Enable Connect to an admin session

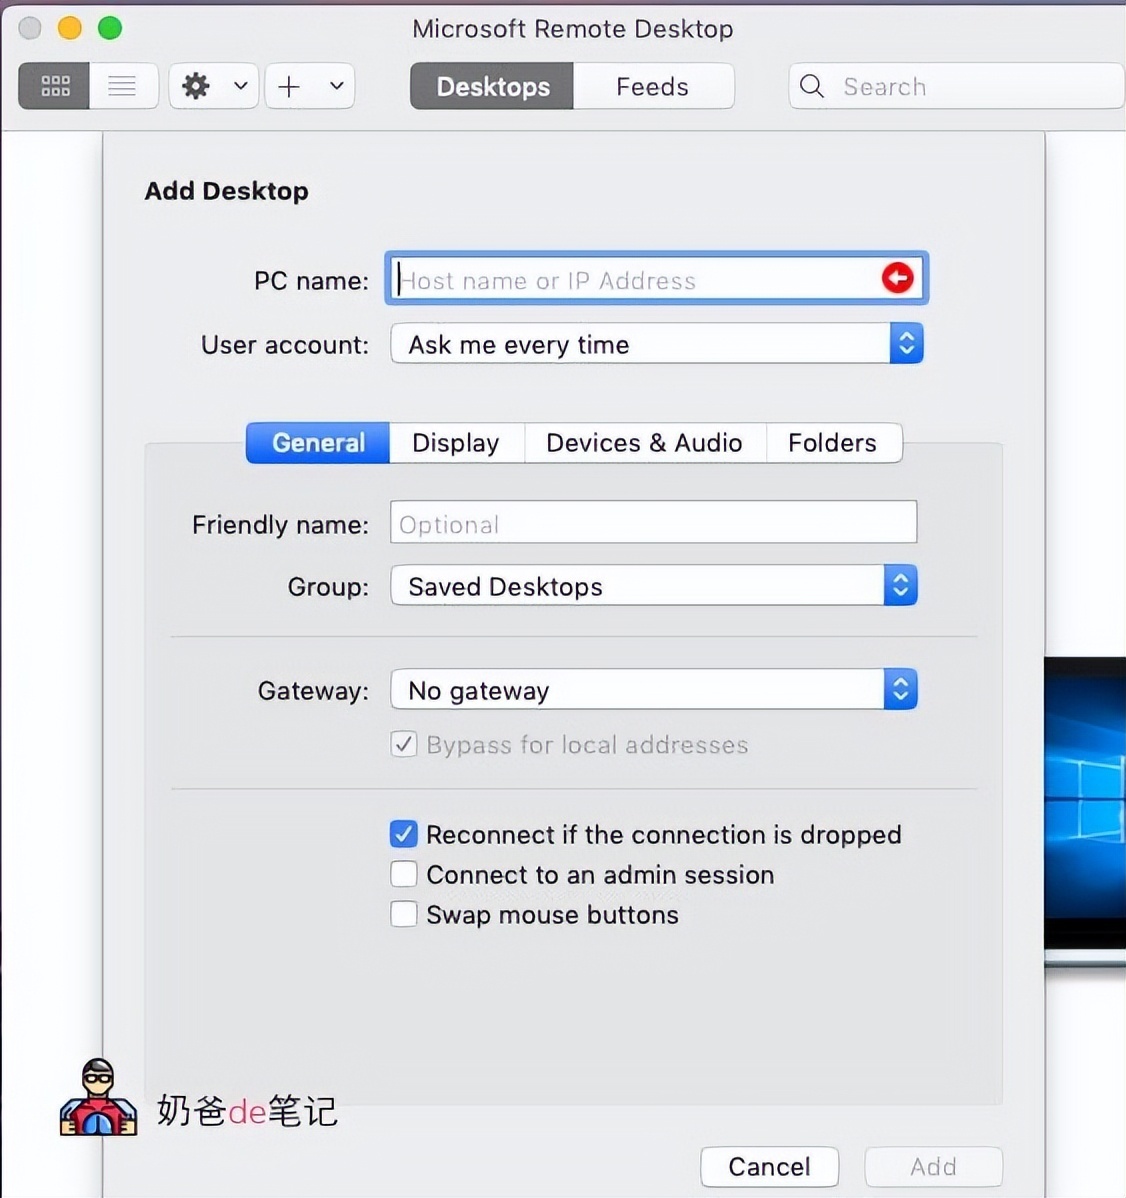pos(403,874)
